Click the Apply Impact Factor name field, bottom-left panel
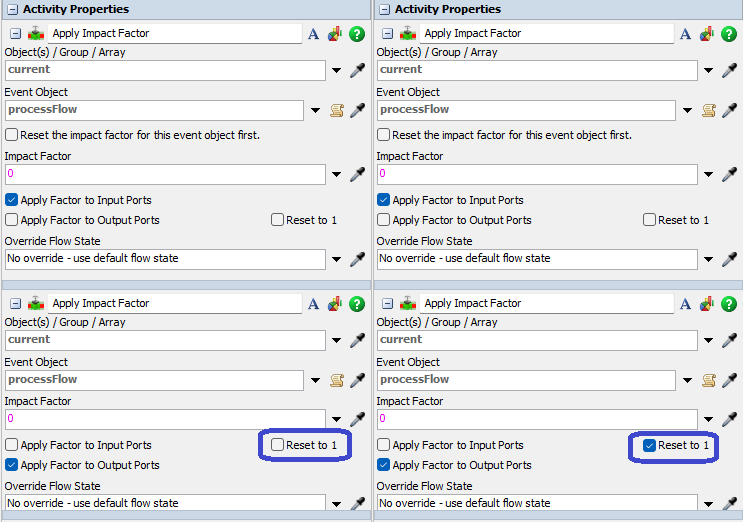This screenshot has height=522, width=743. point(174,304)
